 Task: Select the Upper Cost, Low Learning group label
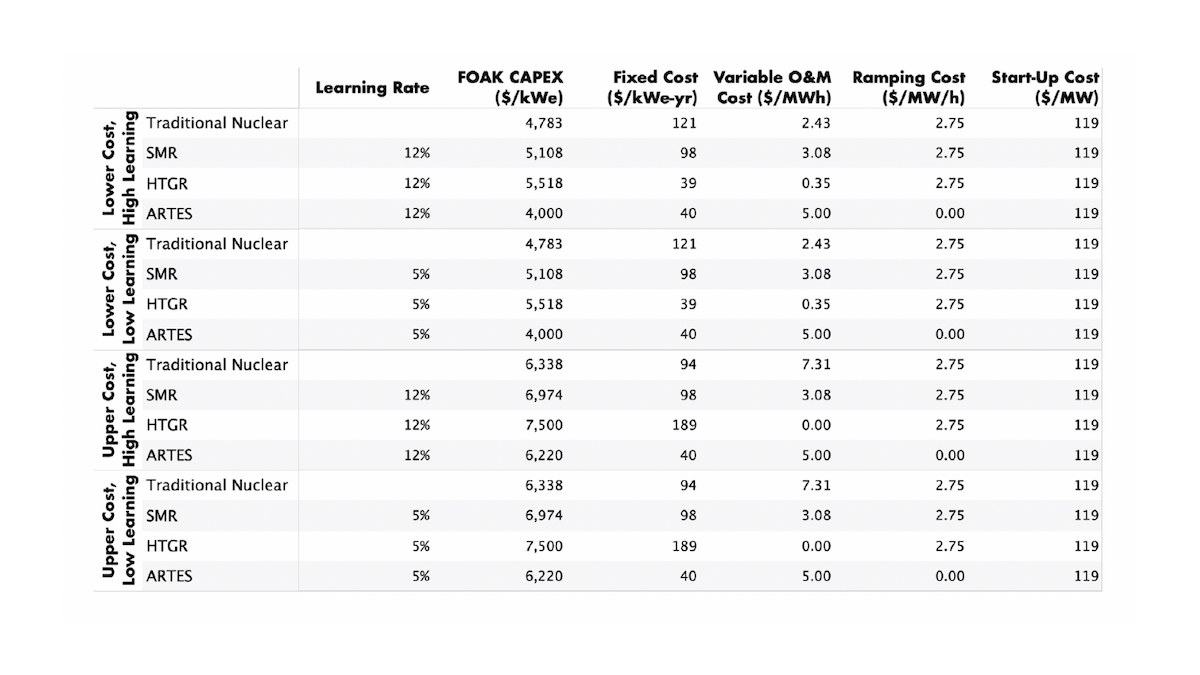(119, 531)
